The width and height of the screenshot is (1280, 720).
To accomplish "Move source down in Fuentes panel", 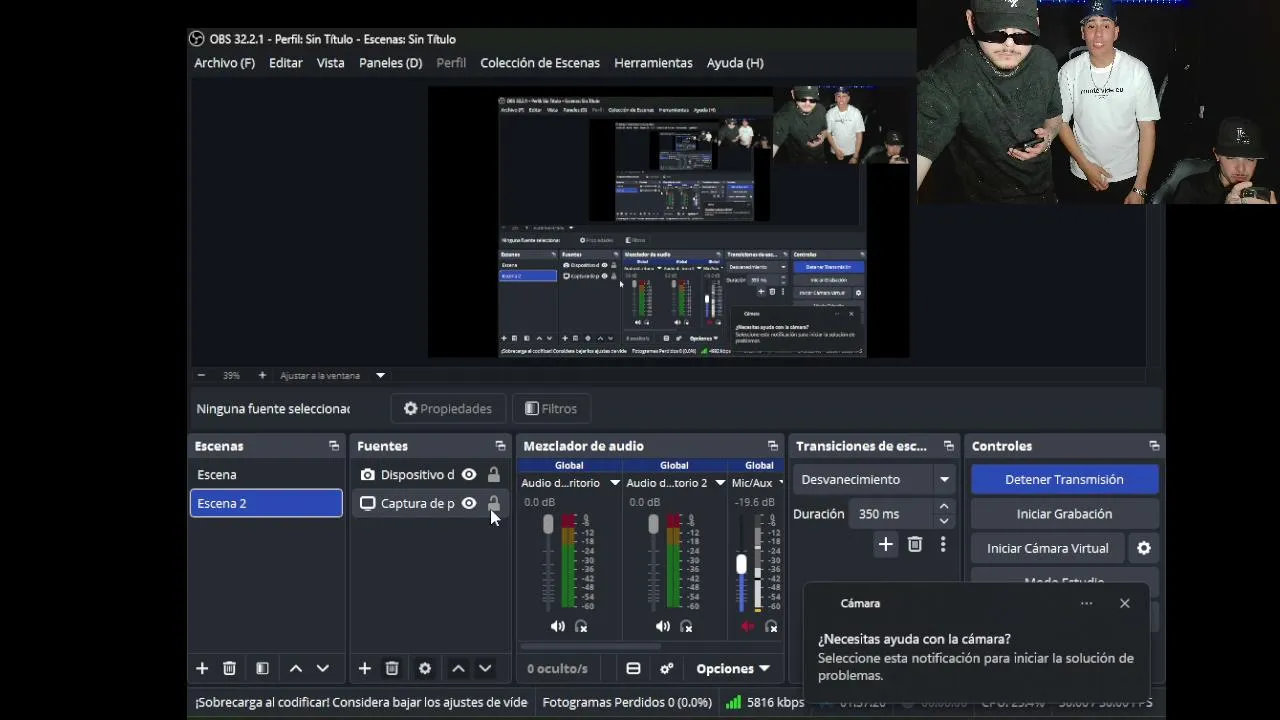I will pyautogui.click(x=485, y=668).
